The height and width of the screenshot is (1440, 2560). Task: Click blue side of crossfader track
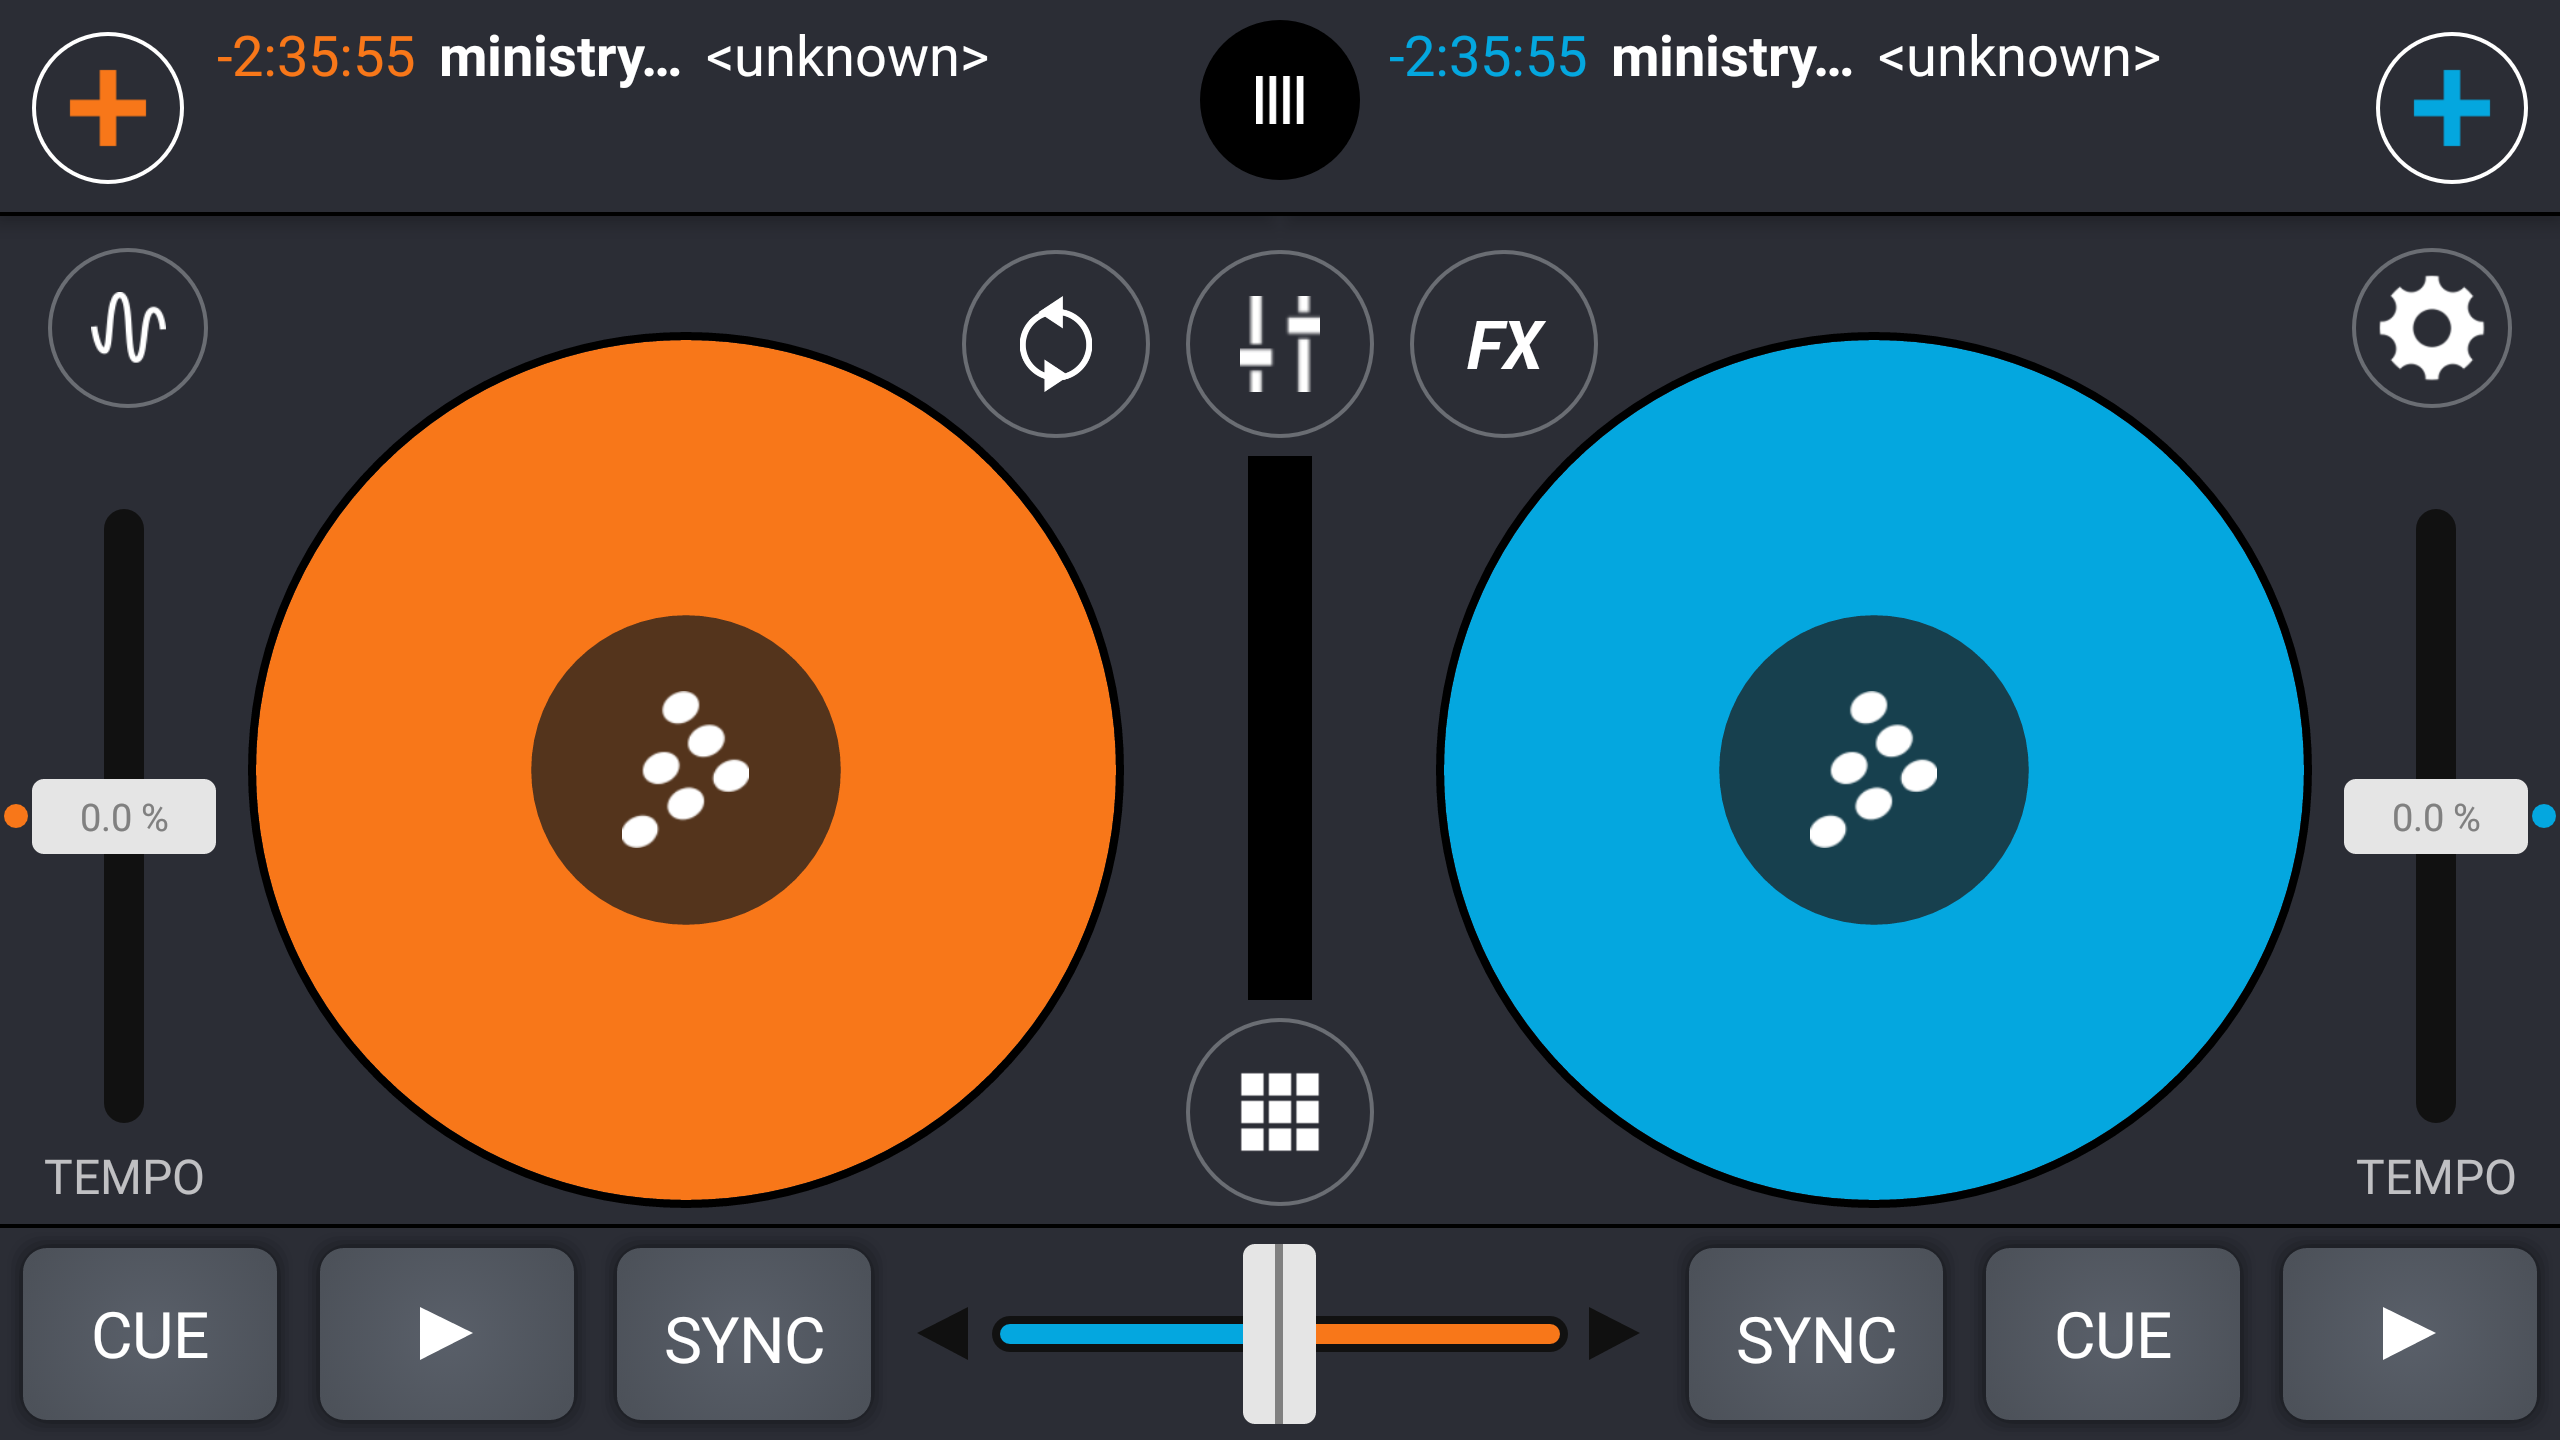tap(1120, 1333)
